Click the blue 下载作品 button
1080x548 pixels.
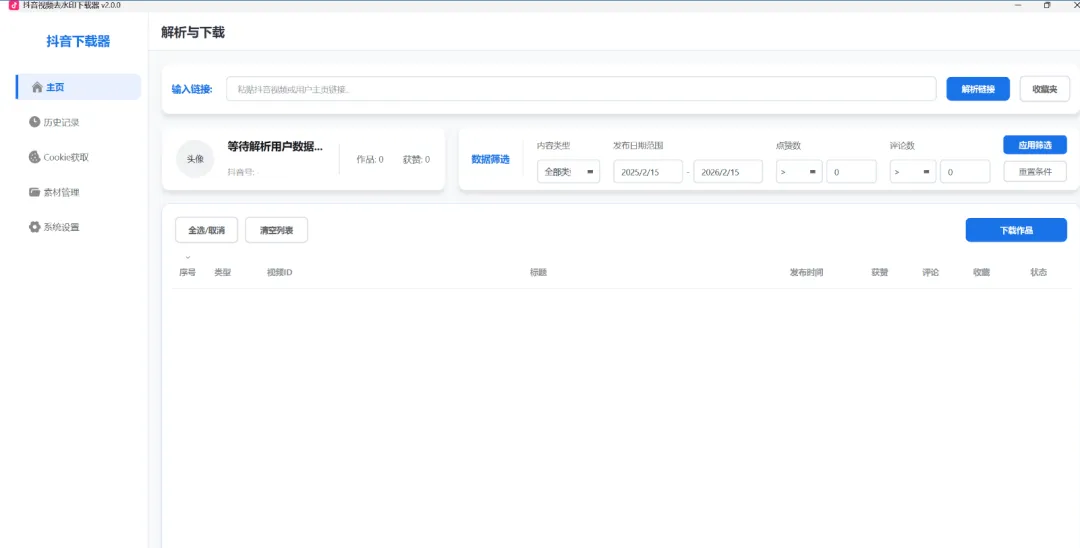[x=1016, y=230]
